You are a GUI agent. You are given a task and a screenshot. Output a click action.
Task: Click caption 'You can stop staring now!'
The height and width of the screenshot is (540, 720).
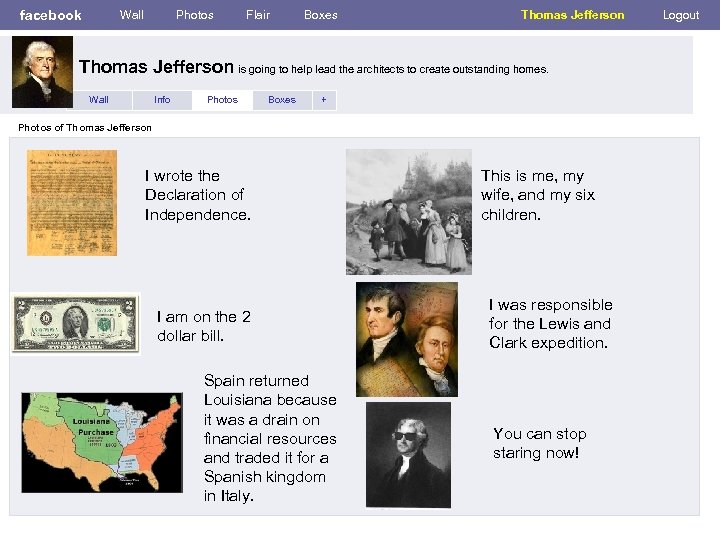[540, 444]
